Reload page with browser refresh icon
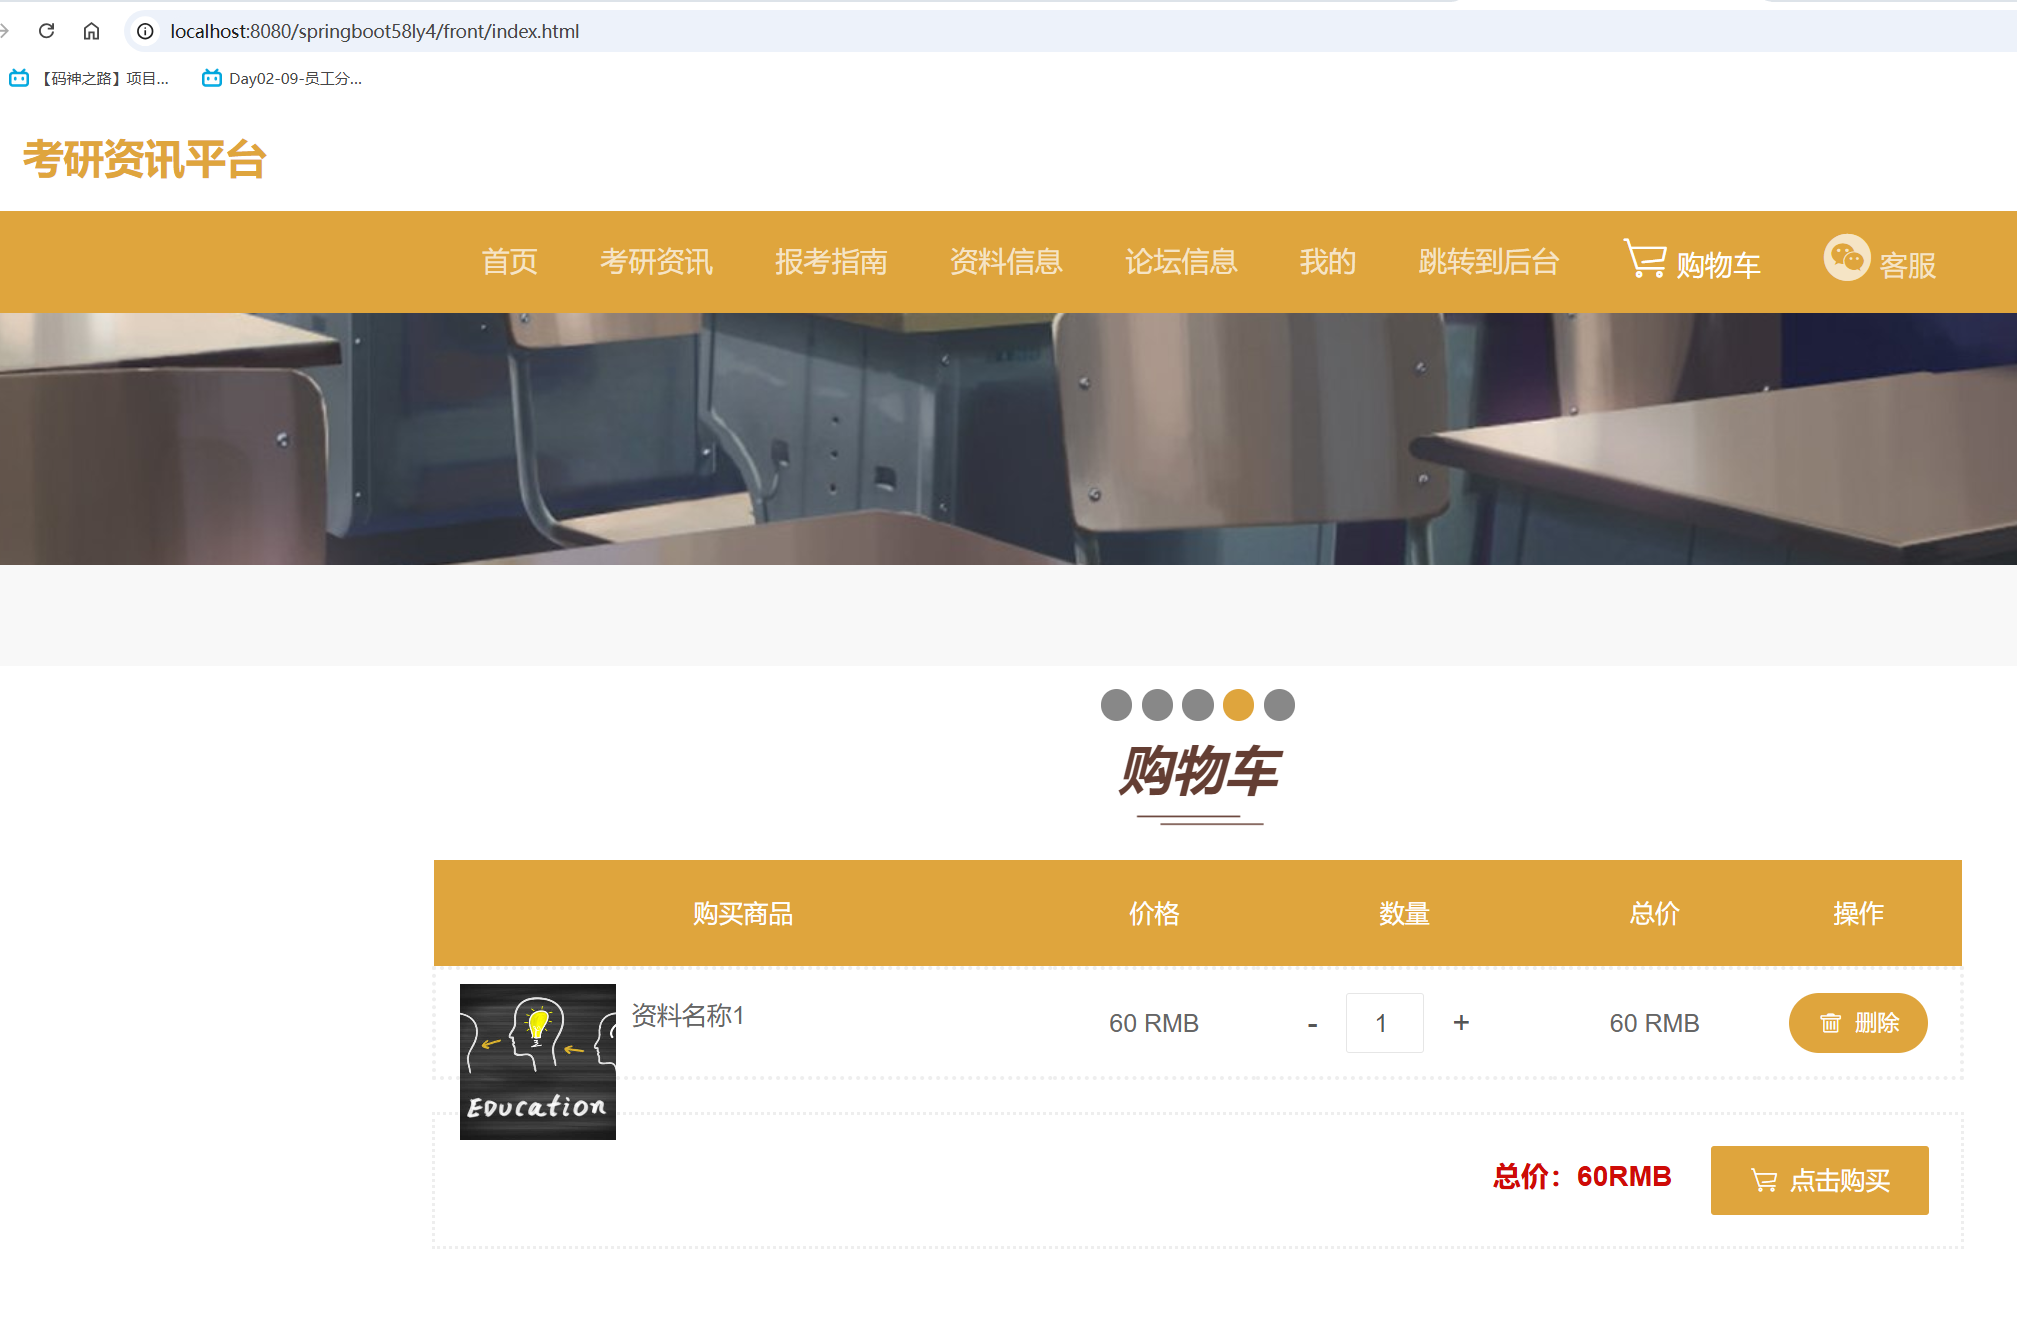This screenshot has width=2017, height=1317. coord(46,31)
